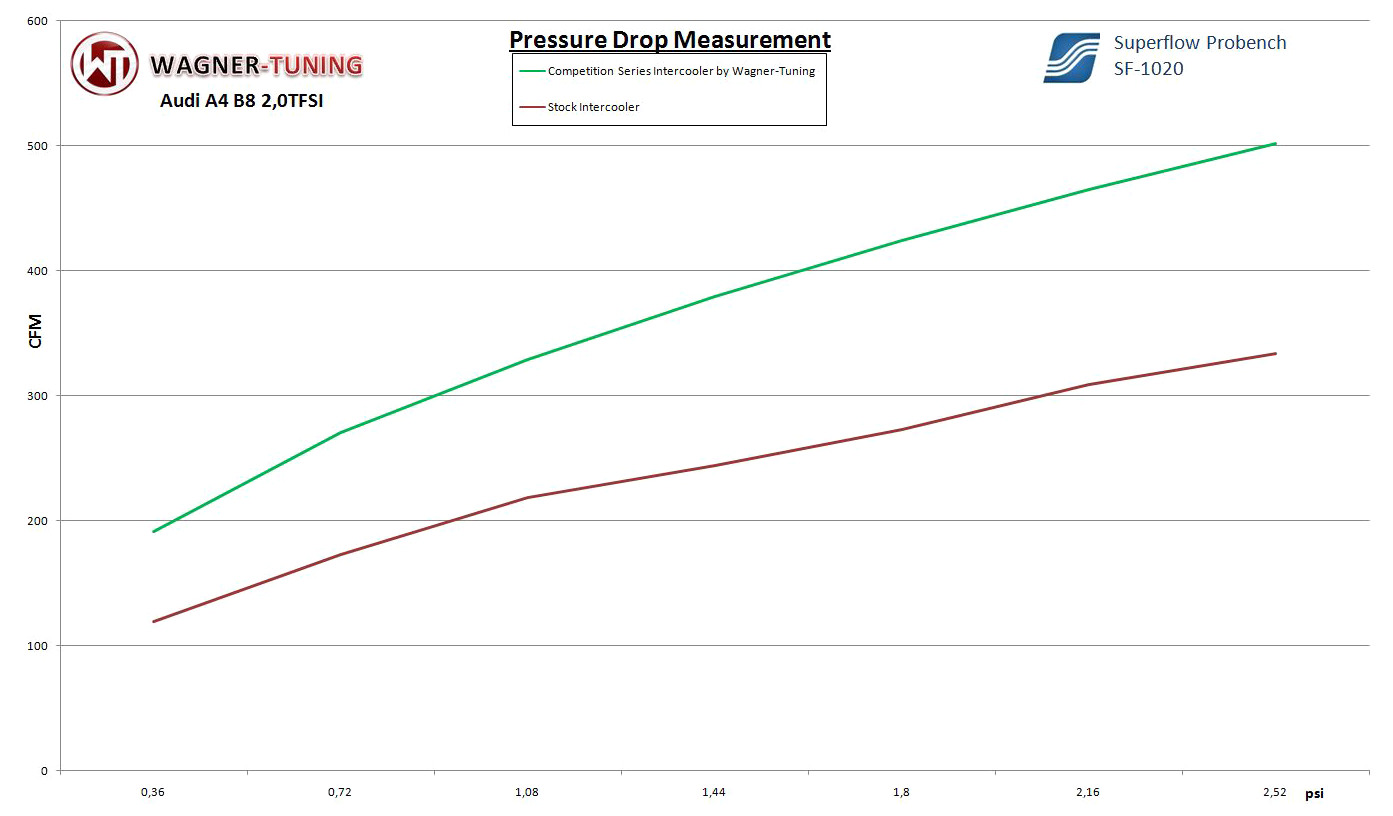Select the 'Stock Intercooler' legend entry
The image size is (1393, 816).
coord(580,107)
